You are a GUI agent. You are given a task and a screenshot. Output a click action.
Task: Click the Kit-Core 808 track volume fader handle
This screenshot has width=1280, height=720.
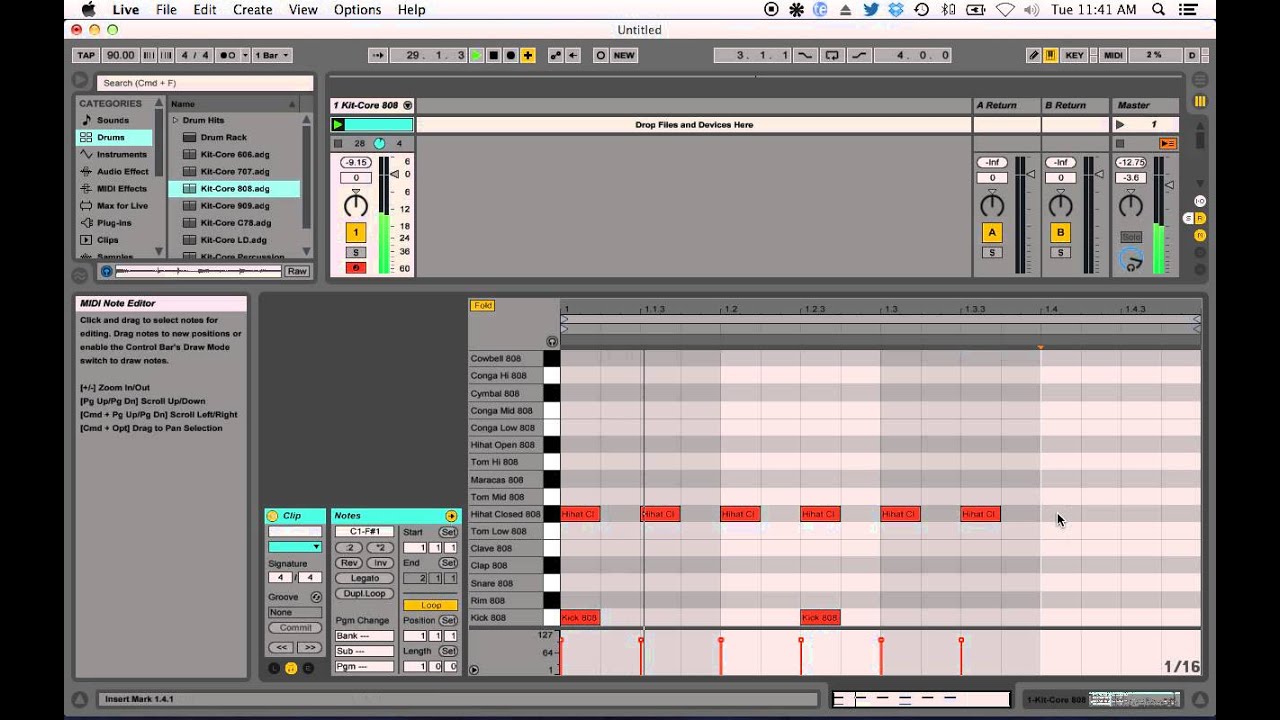(395, 174)
